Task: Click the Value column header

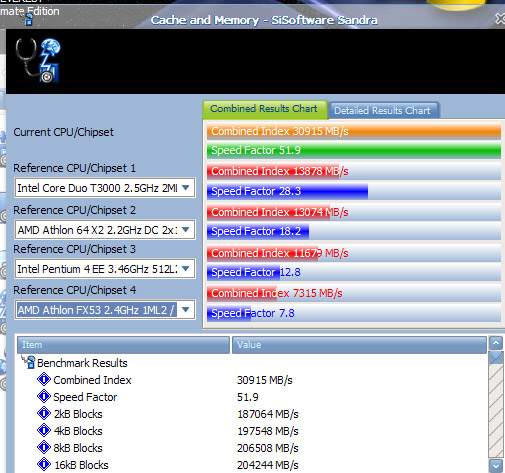Action: point(359,345)
